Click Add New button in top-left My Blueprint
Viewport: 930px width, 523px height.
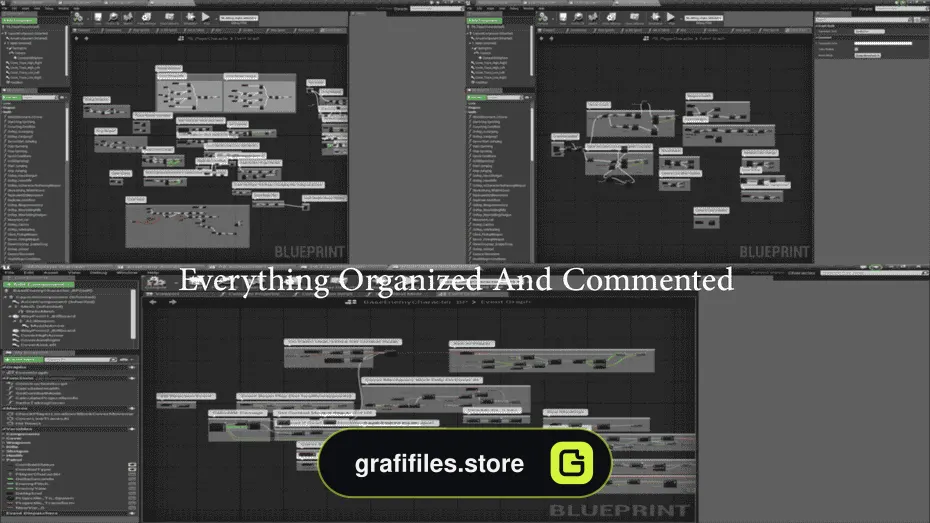(x=11, y=97)
